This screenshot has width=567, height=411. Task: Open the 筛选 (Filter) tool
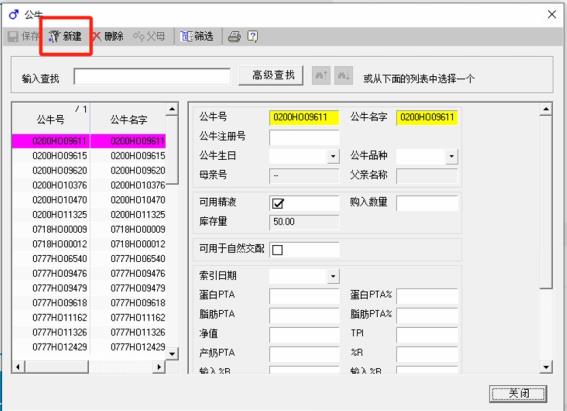click(x=197, y=36)
